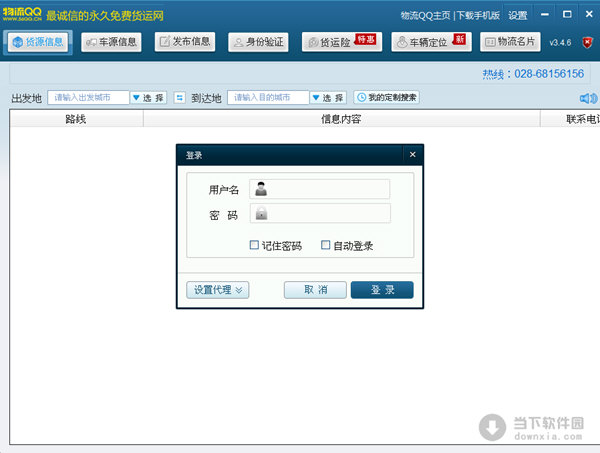This screenshot has height=453, width=600.
Task: Click the 我的定制搜索 custom search button
Action: click(x=387, y=98)
